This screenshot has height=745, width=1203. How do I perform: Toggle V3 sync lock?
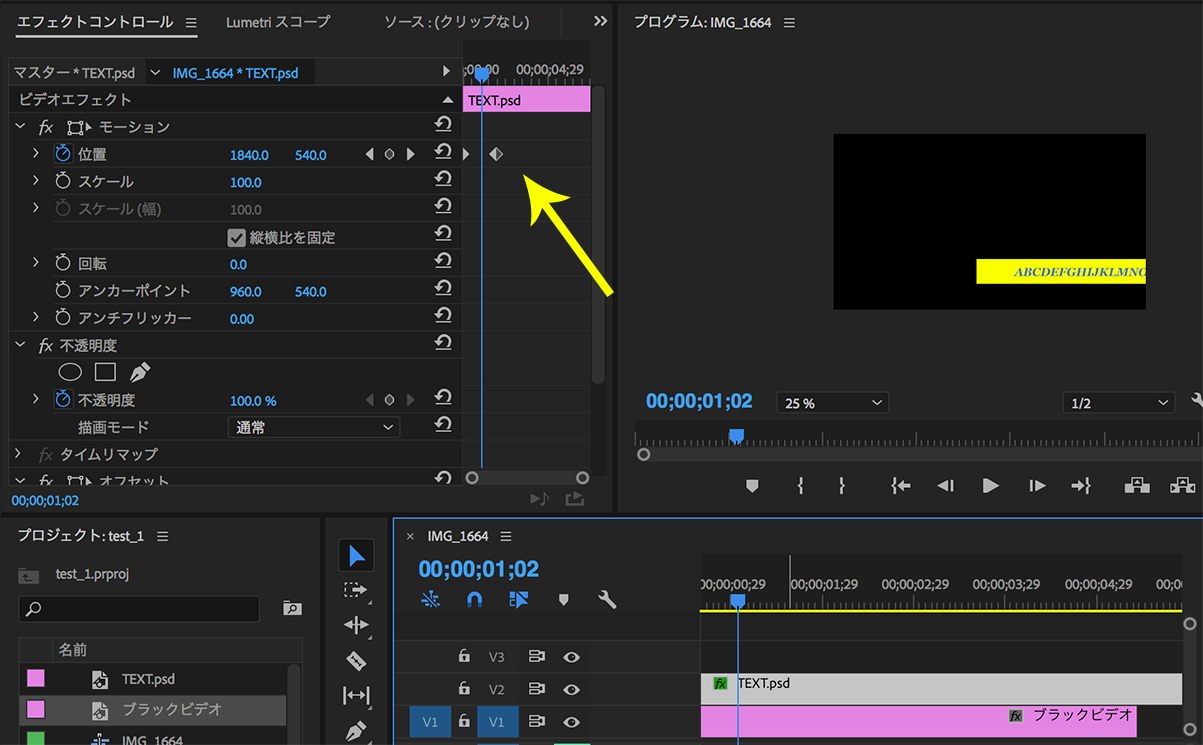click(x=537, y=657)
